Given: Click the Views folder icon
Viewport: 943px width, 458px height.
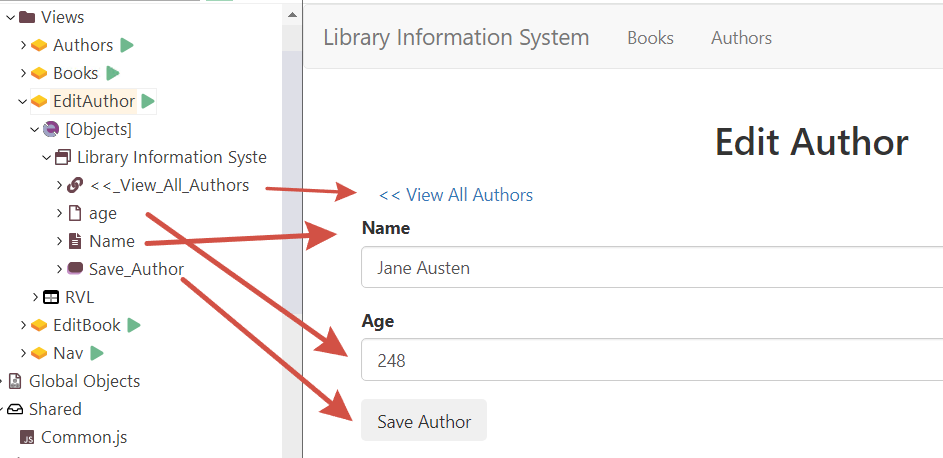Looking at the screenshot, I should coord(26,17).
